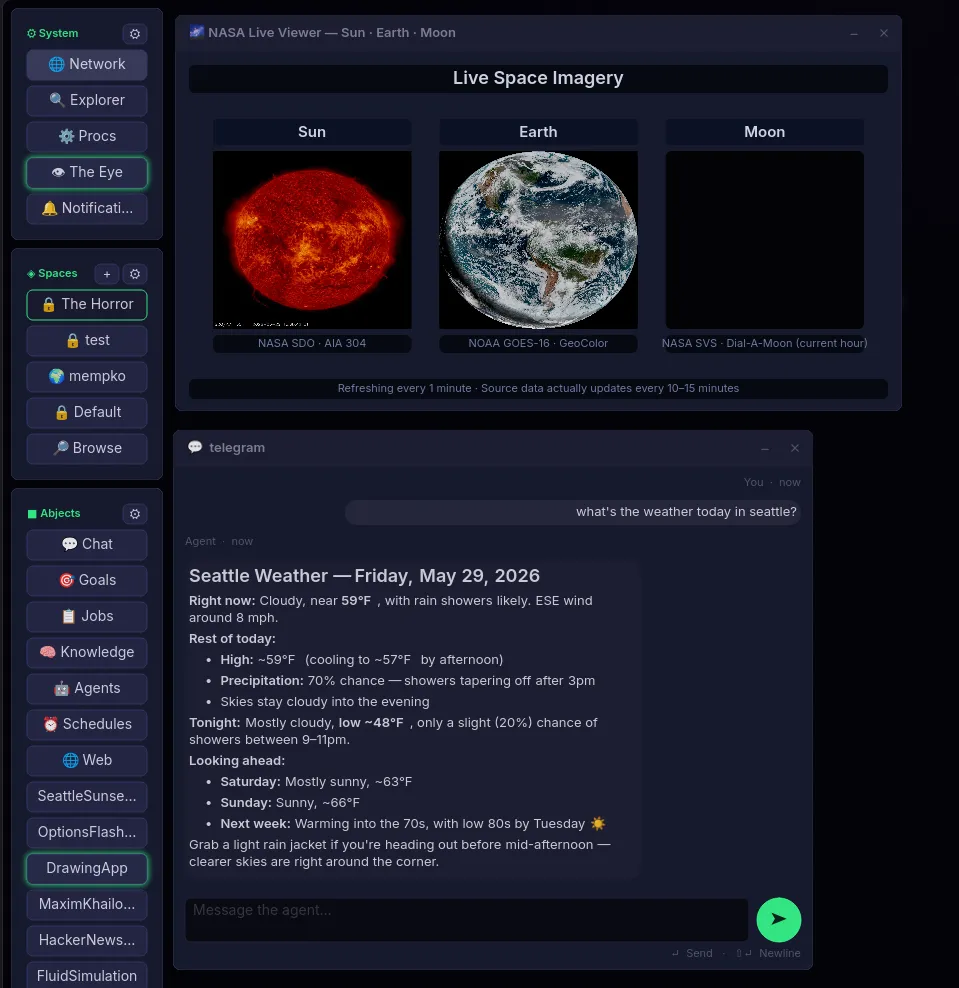The image size is (959, 988).
Task: Open the Goals abject
Action: click(87, 580)
